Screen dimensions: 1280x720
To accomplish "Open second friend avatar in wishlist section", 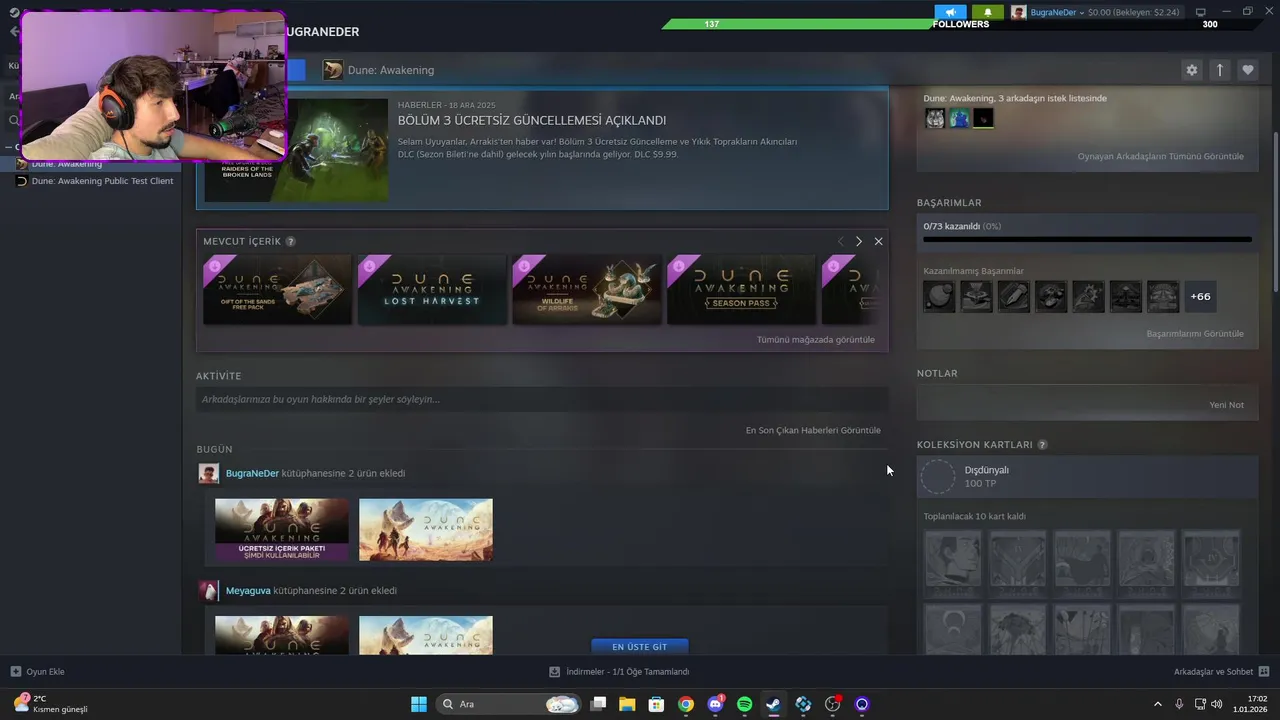I will (x=959, y=119).
